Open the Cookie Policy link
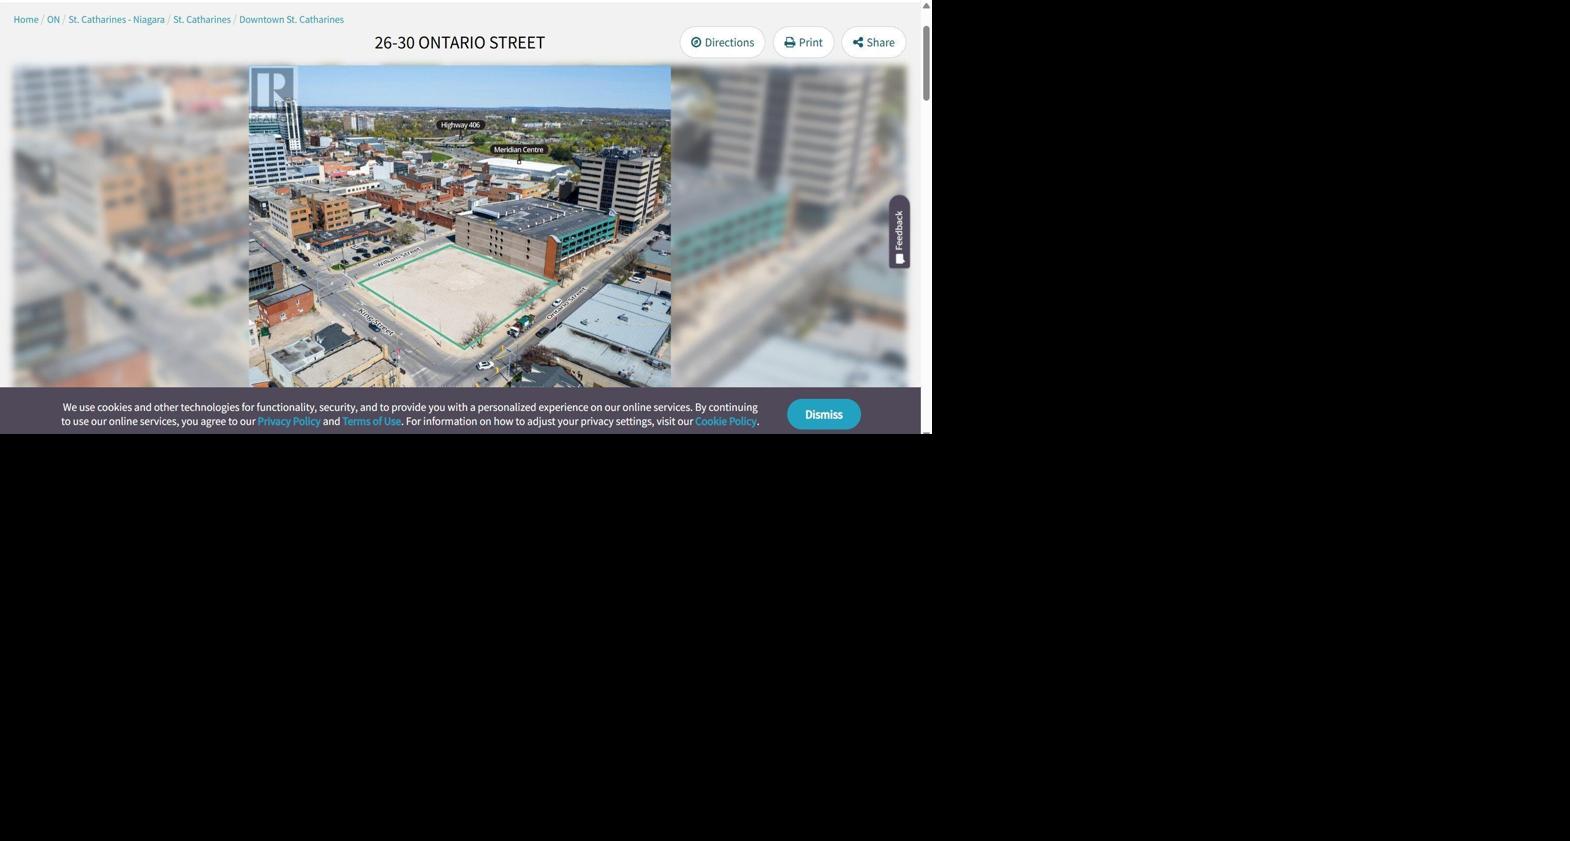1570x841 pixels. point(725,422)
